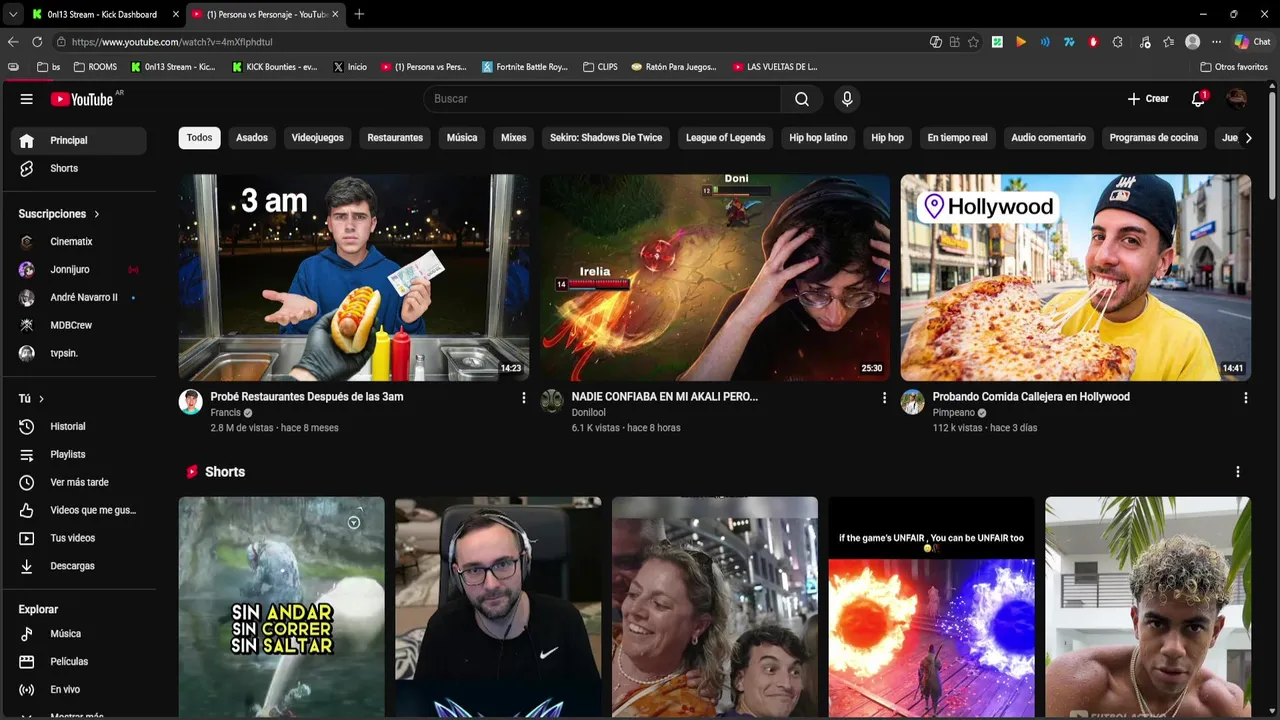1280x720 pixels.
Task: Open Ver más tarde list
Action: [79, 483]
